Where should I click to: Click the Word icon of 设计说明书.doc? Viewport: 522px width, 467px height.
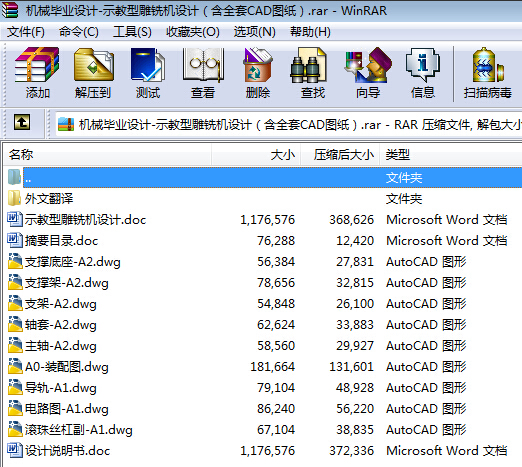tap(15, 450)
